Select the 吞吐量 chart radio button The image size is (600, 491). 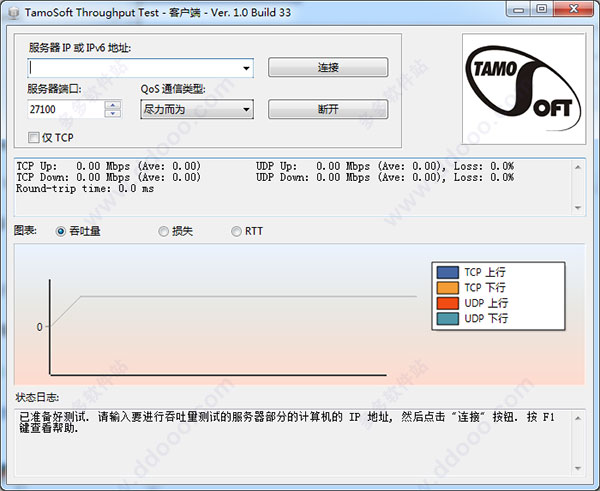pyautogui.click(x=60, y=231)
